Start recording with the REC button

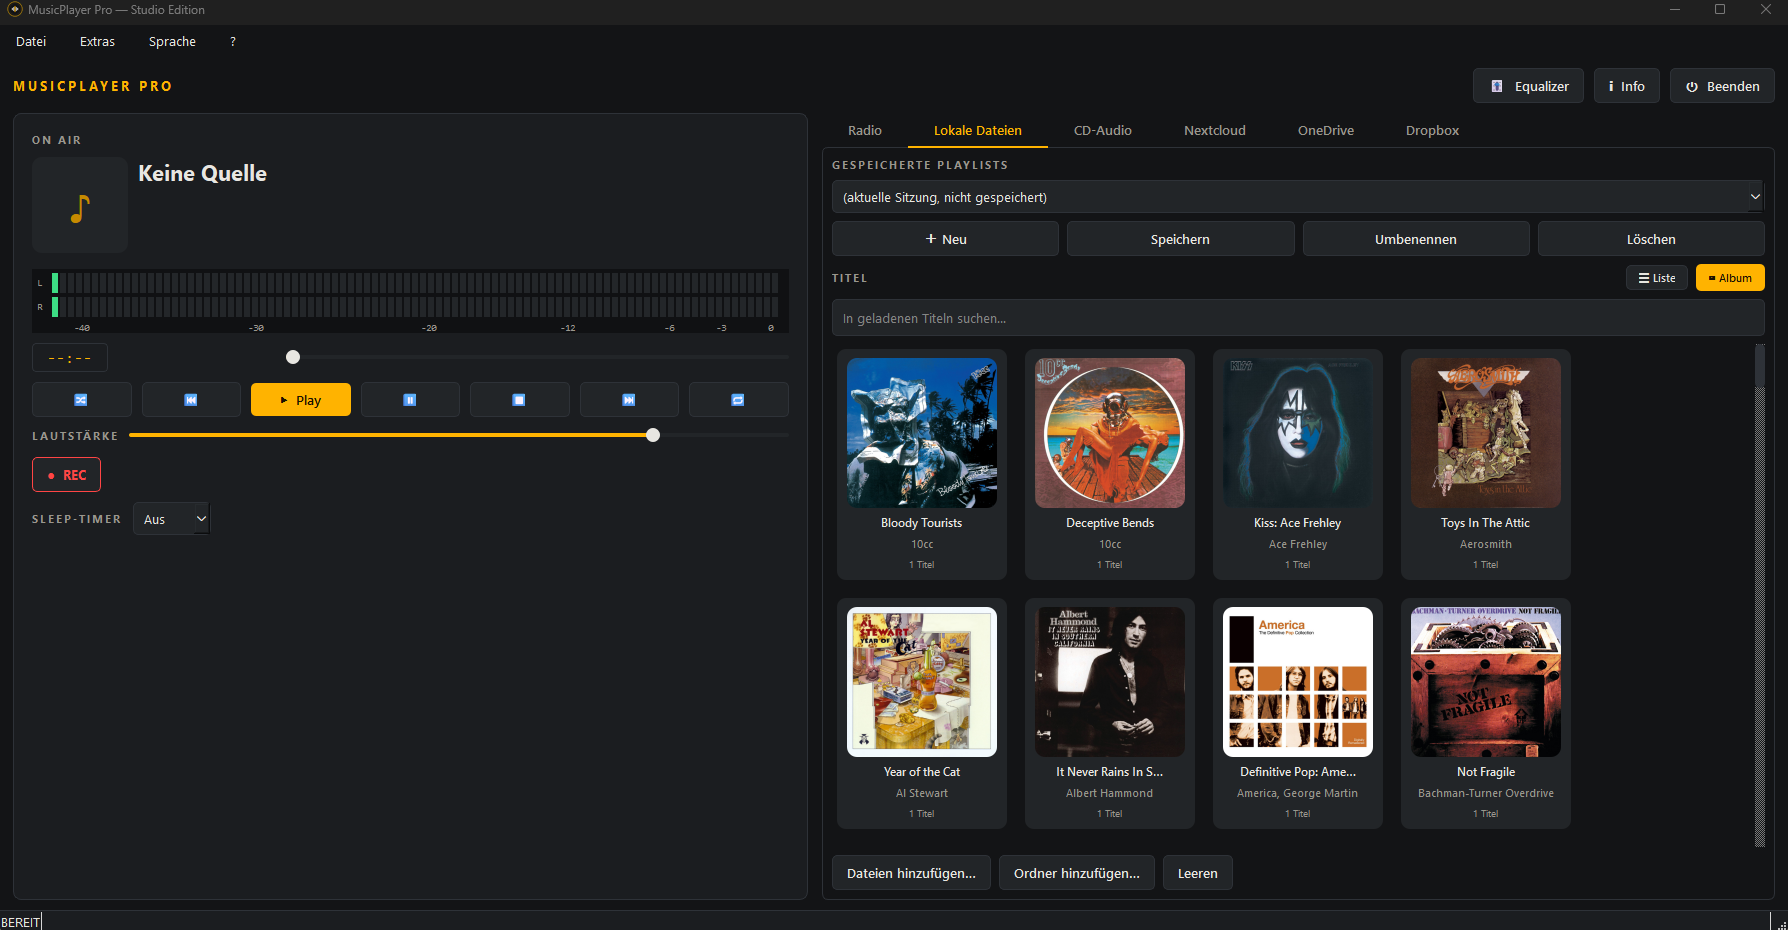click(x=66, y=475)
